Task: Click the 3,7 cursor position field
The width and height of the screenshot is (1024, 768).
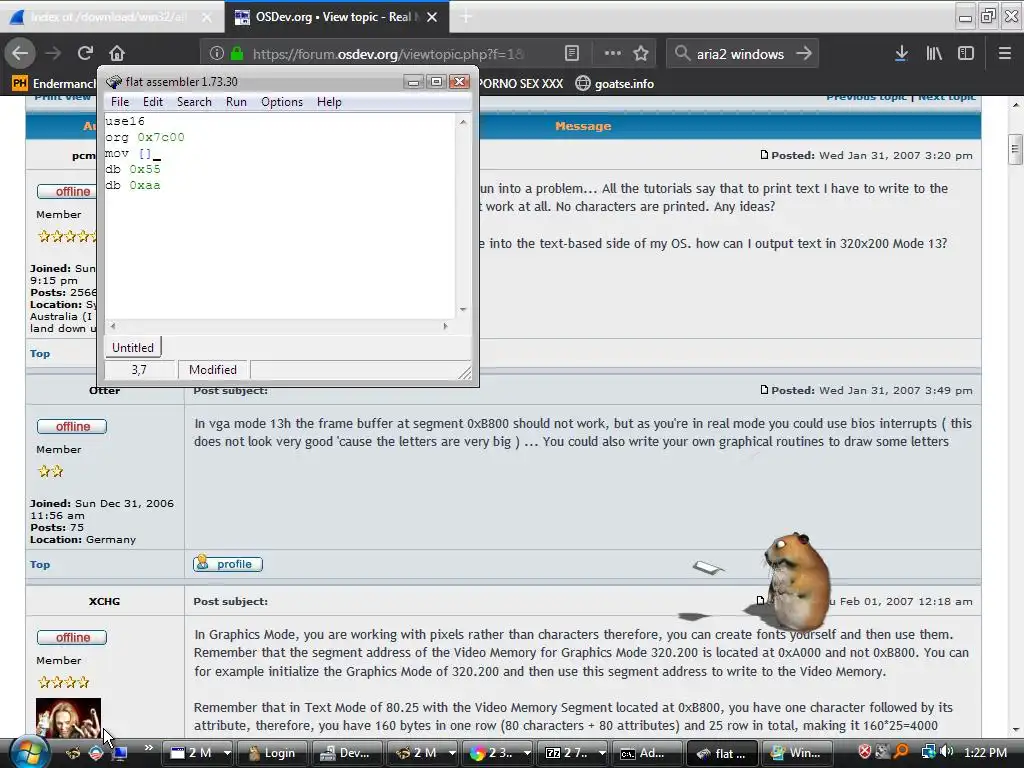Action: point(141,370)
